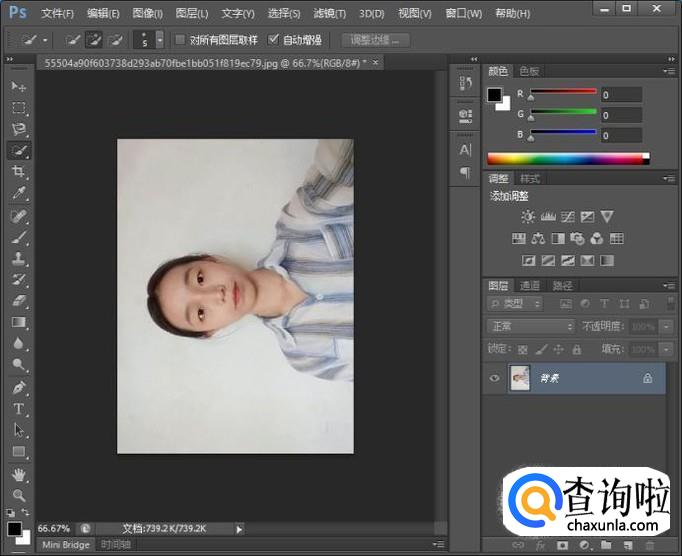The image size is (682, 556).
Task: Enable 对所有图层取样 checkbox
Action: [x=180, y=41]
